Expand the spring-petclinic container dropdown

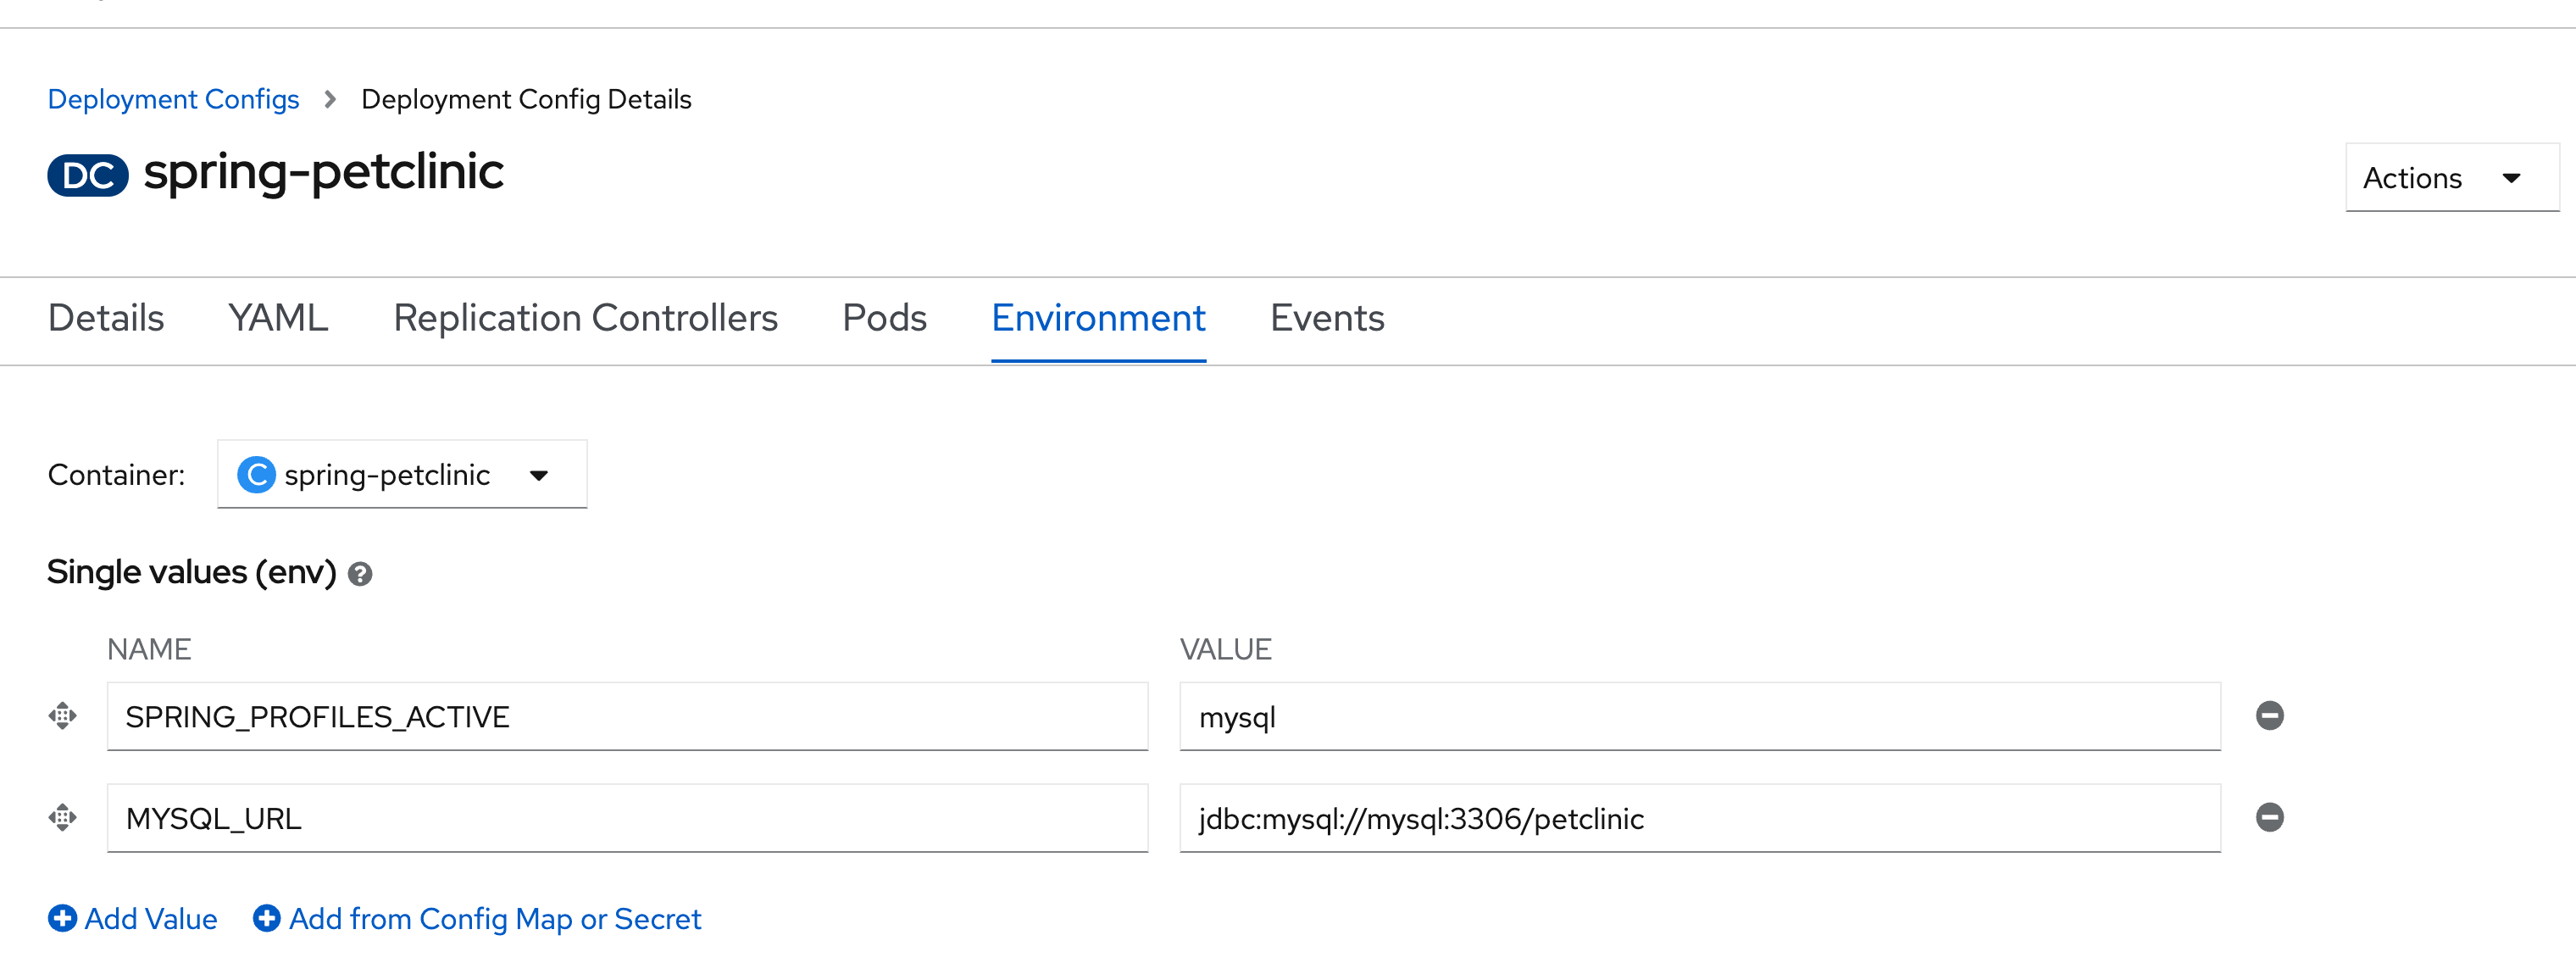point(402,475)
